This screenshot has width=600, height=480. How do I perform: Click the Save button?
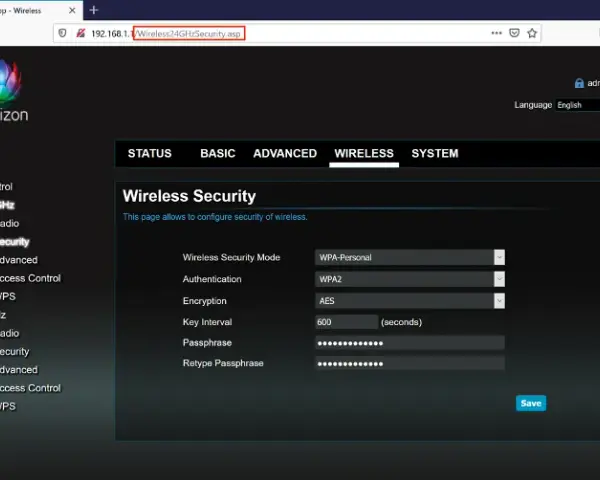(x=531, y=403)
